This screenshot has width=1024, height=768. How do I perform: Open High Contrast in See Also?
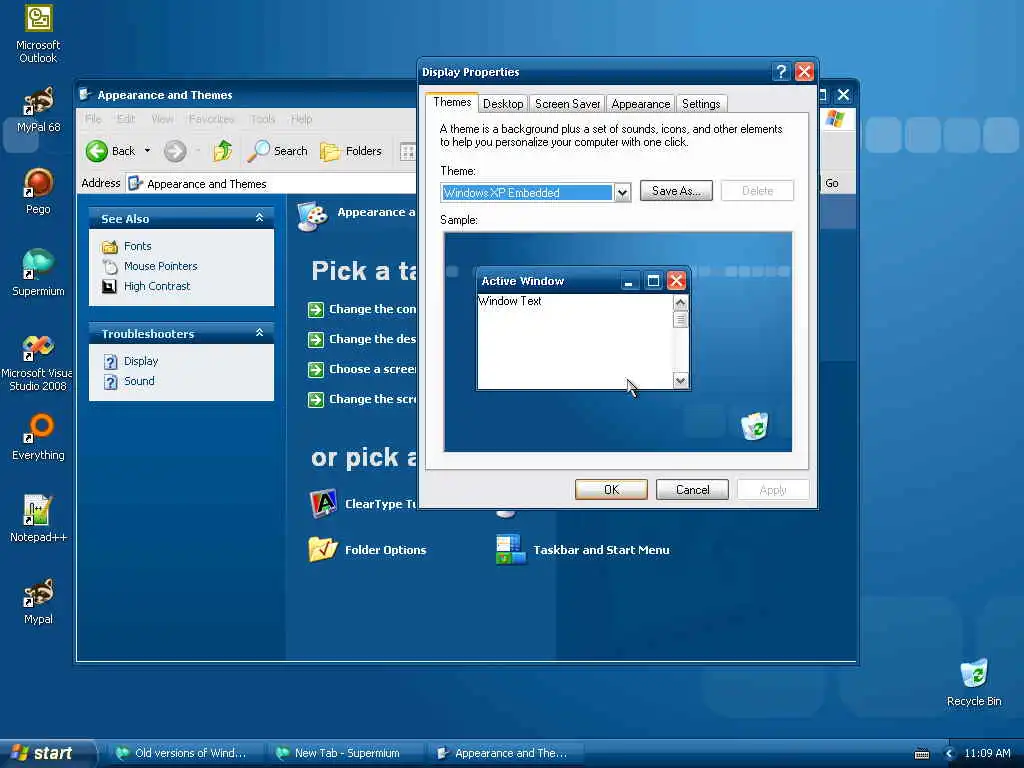click(x=157, y=286)
